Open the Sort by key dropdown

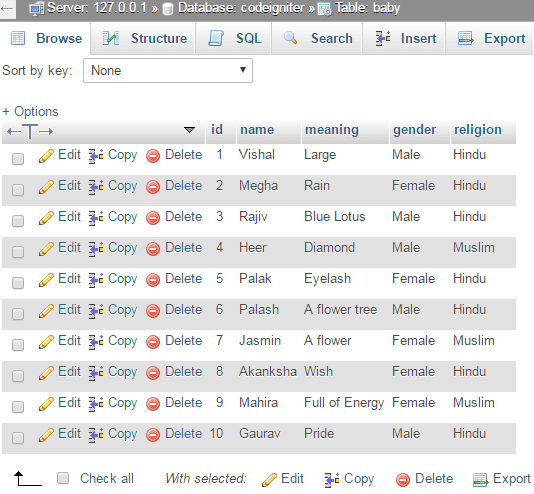point(168,70)
